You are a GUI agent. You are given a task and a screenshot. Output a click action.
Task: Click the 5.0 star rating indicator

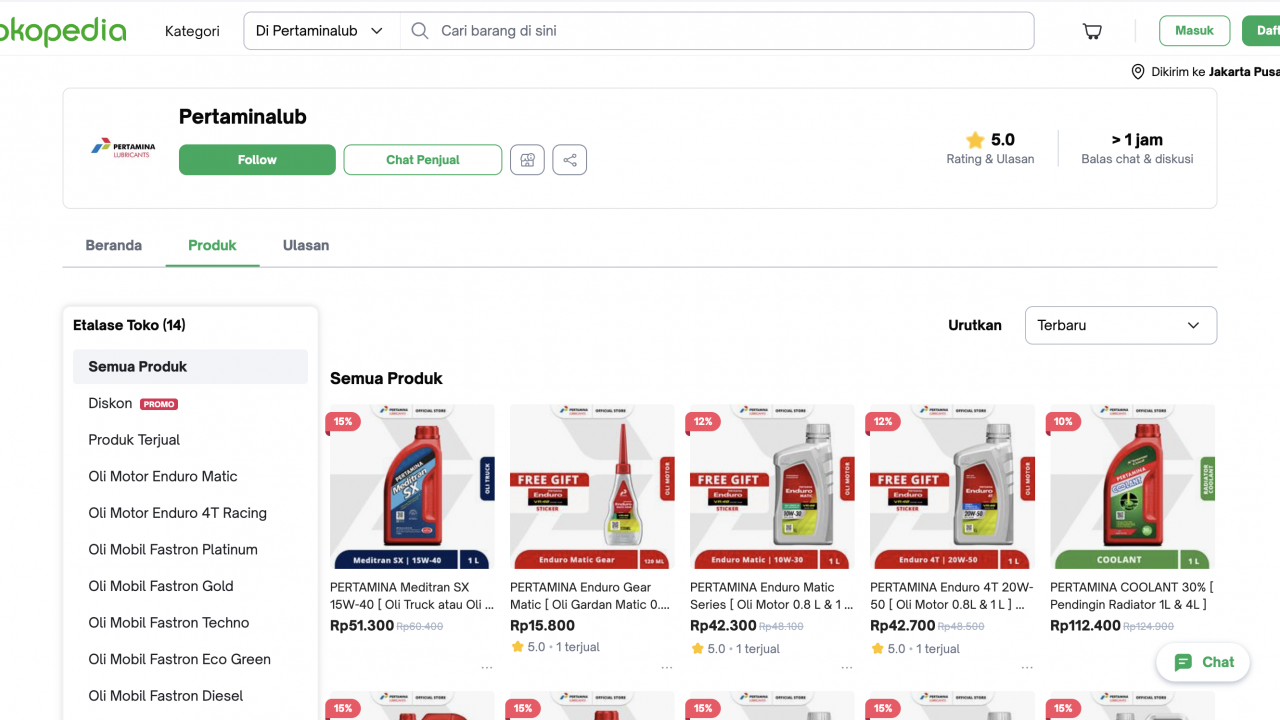[990, 140]
